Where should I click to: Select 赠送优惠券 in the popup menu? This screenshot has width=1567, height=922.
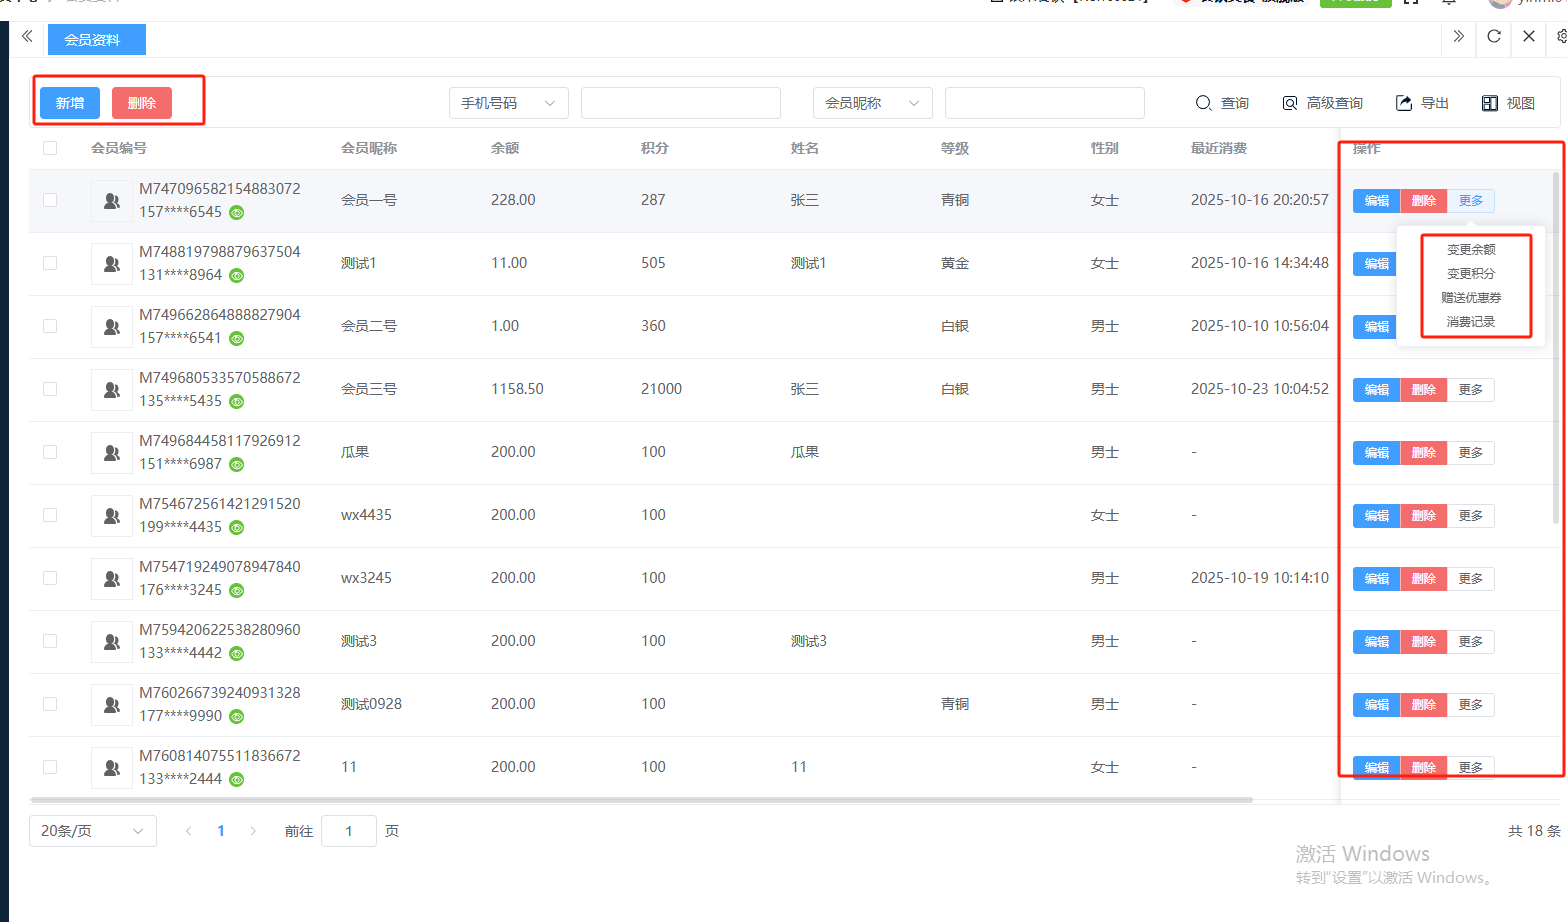coord(1471,298)
